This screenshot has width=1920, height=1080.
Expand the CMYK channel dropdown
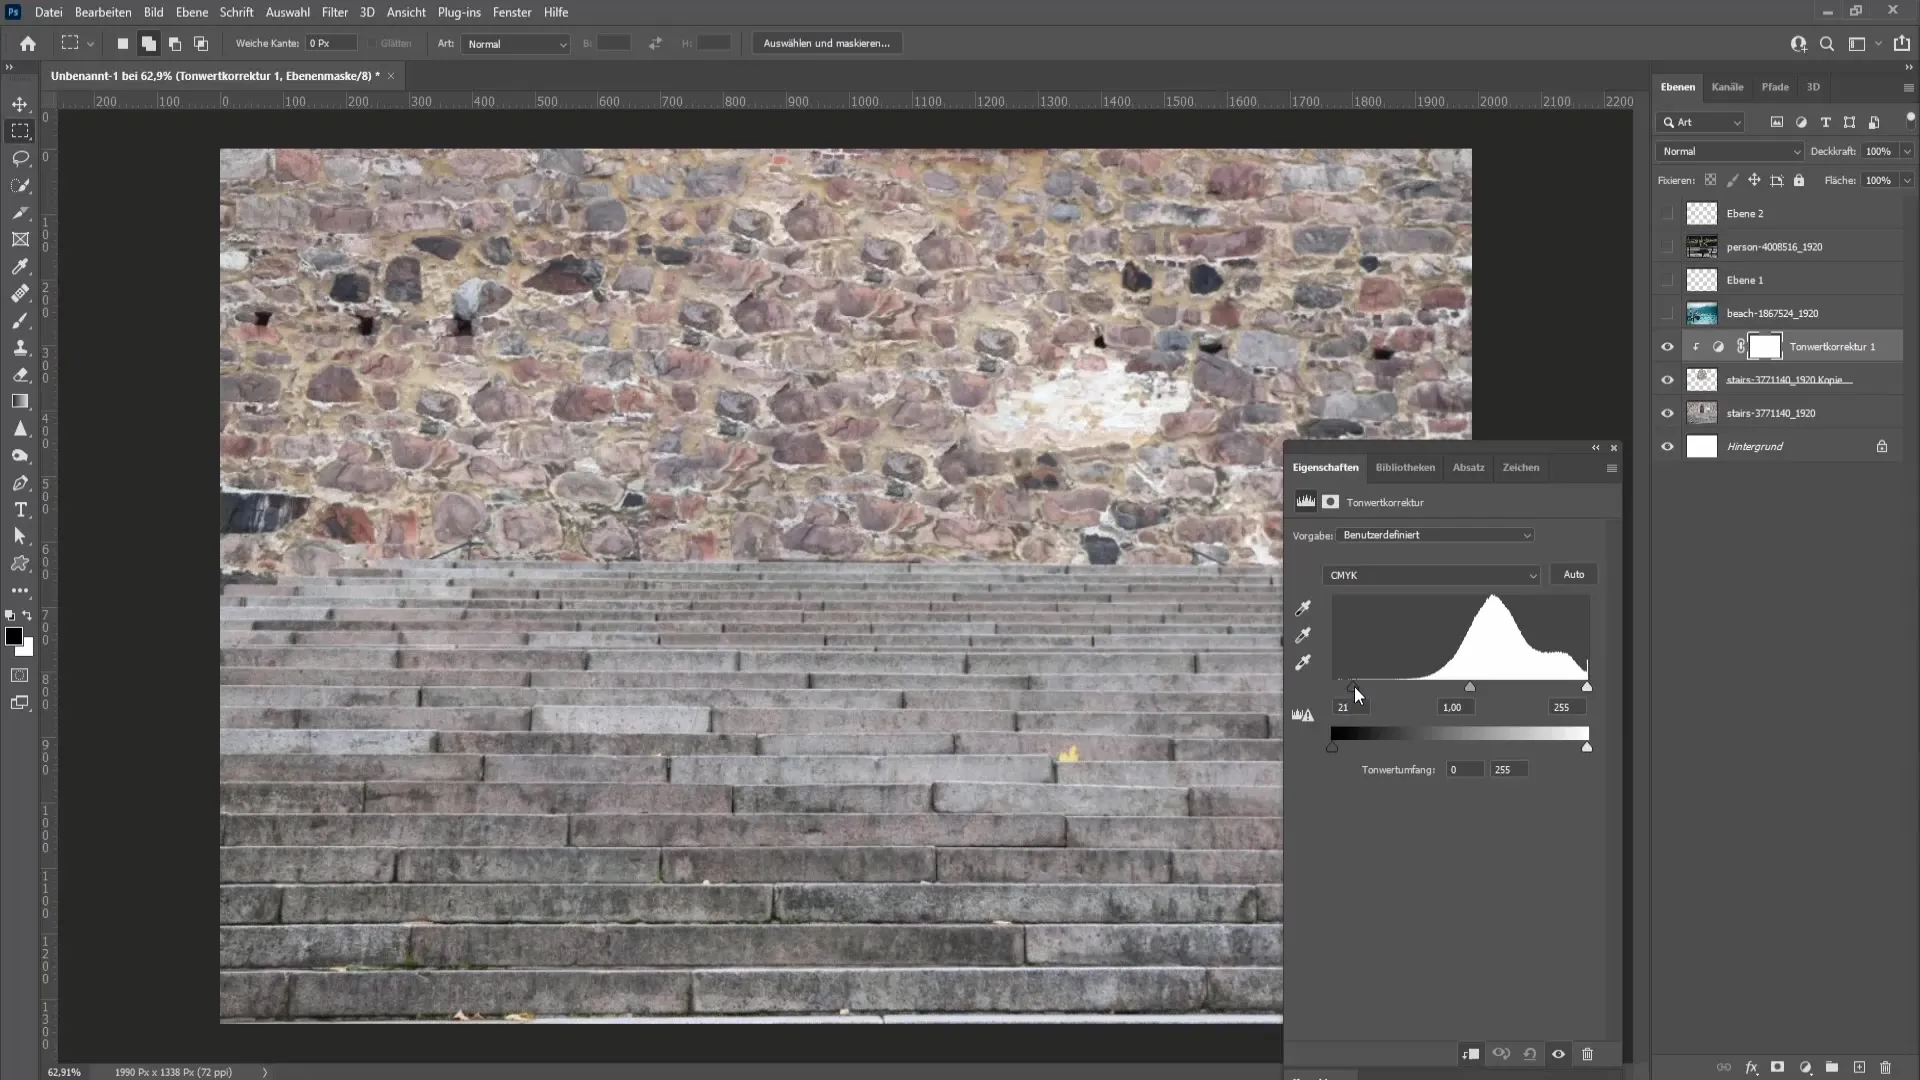[1431, 574]
